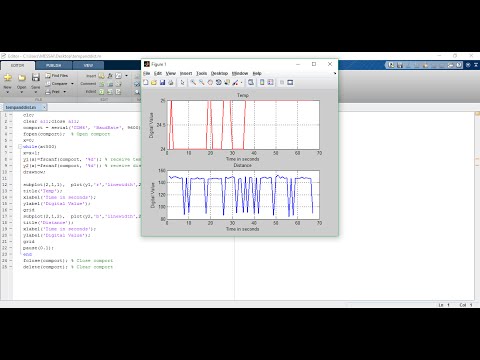Select the Rotate 3D tool in Figure 1
This screenshot has width=480, height=360.
coord(219,83)
